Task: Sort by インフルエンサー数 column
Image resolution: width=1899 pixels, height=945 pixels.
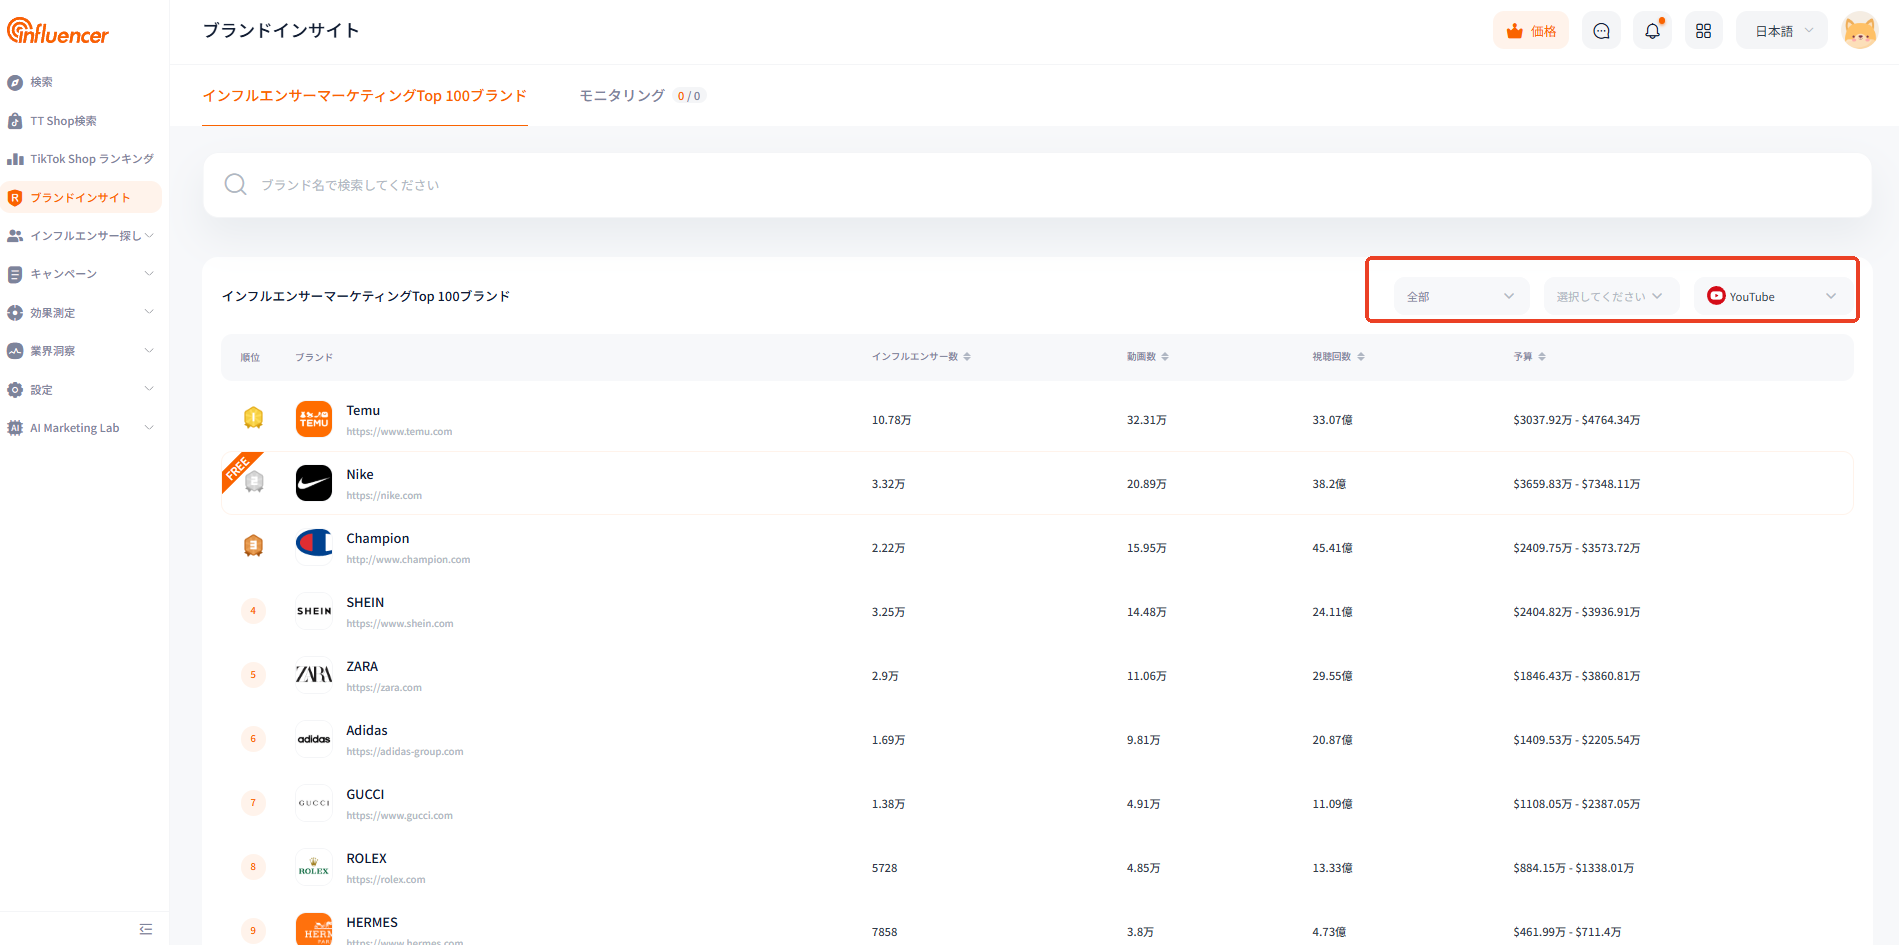Action: click(x=920, y=357)
